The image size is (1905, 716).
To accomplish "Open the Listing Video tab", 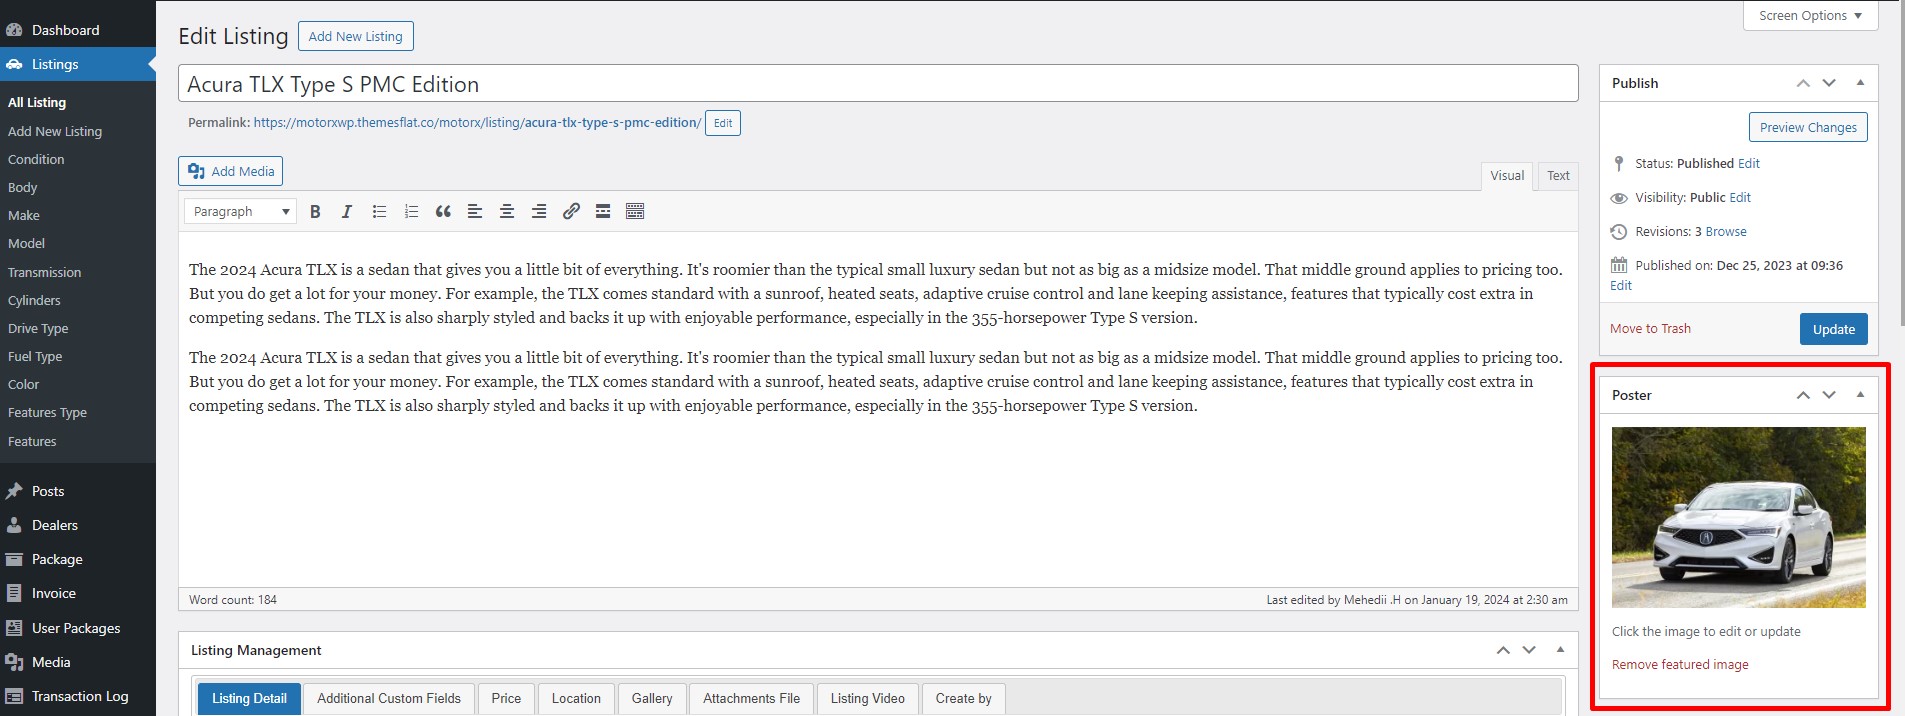I will click(x=867, y=698).
